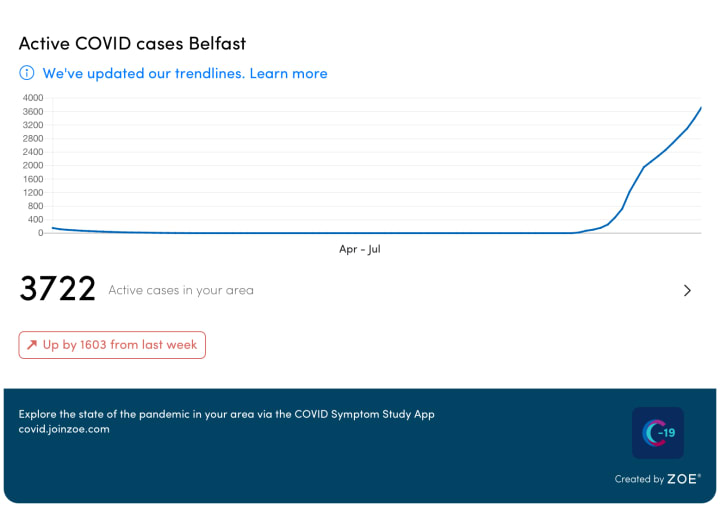This screenshot has width=720, height=507.
Task: Click the 'Created by' caption
Action: pos(639,479)
